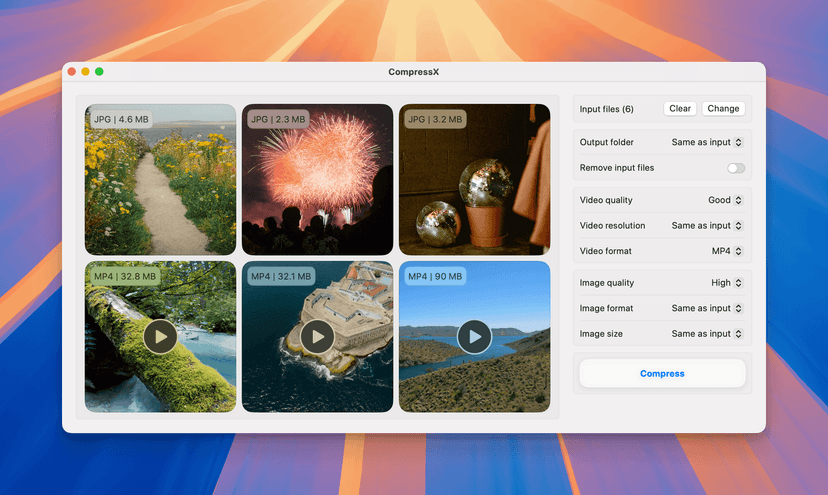
Task: Select the disco balls JPG thumbnail
Action: pos(474,179)
